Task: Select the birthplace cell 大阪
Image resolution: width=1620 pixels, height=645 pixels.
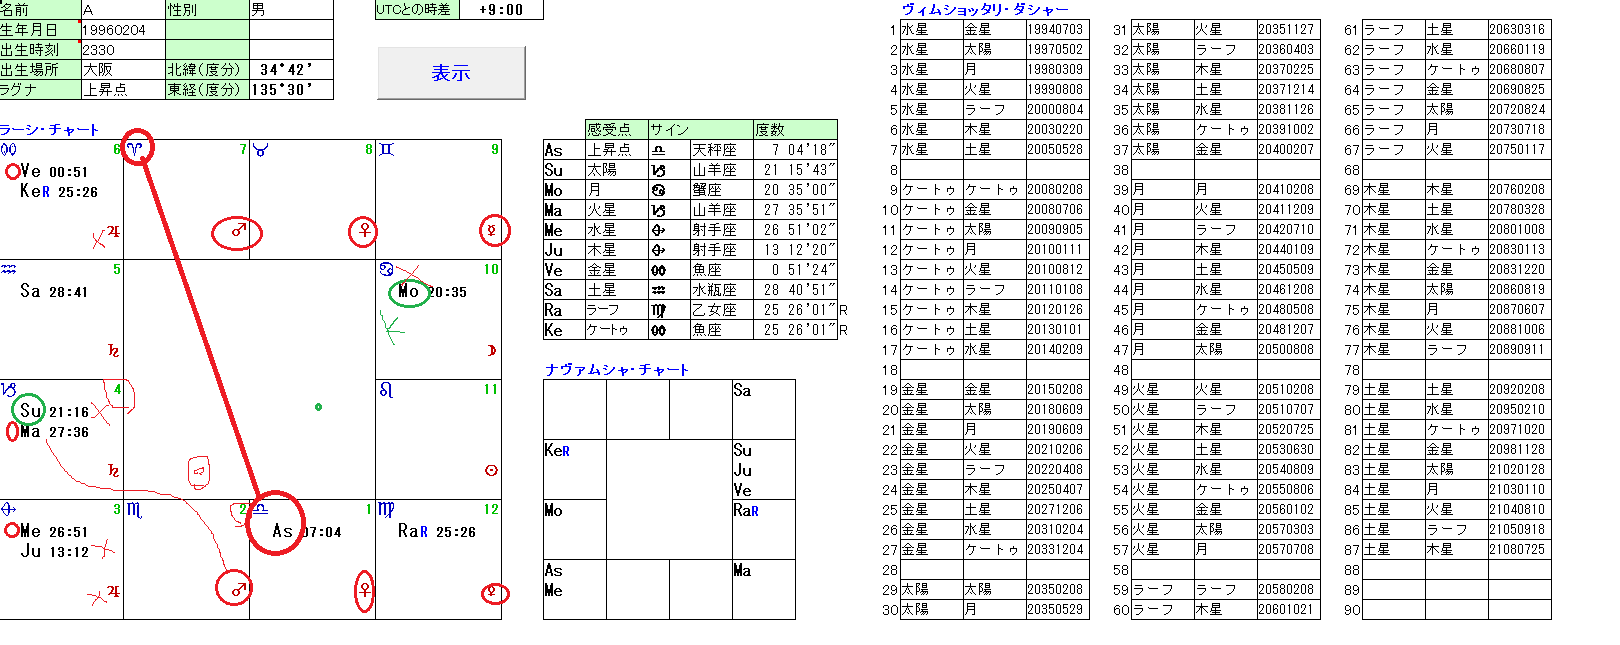Action: pyautogui.click(x=122, y=70)
